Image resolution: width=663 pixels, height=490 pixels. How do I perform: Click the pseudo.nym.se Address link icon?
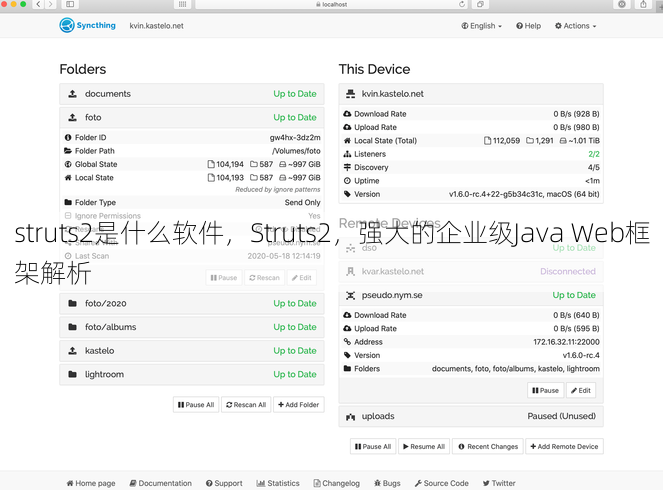pyautogui.click(x=347, y=342)
